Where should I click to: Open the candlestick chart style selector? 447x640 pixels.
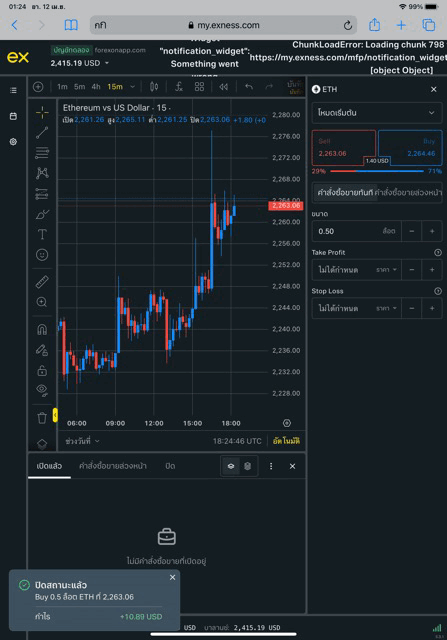[154, 87]
